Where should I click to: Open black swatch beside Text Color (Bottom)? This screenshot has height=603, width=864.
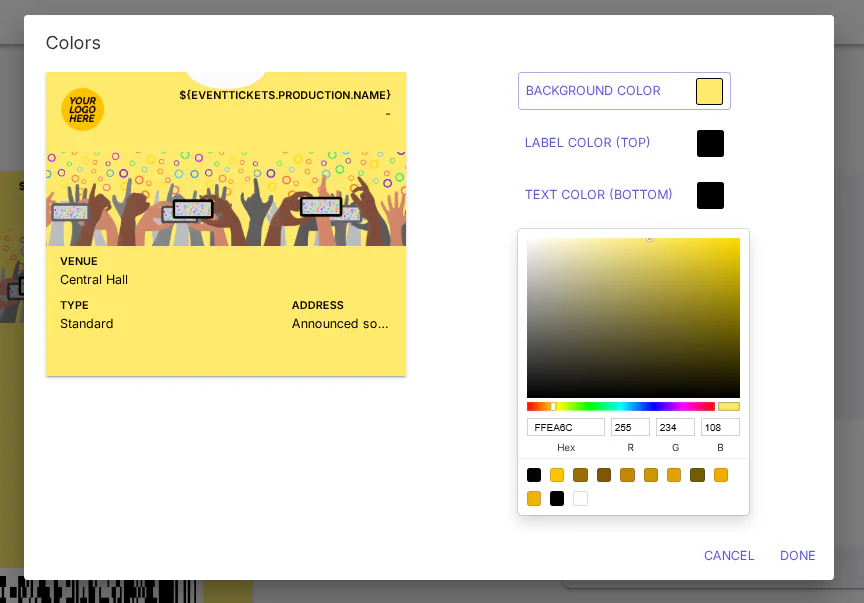pos(710,195)
